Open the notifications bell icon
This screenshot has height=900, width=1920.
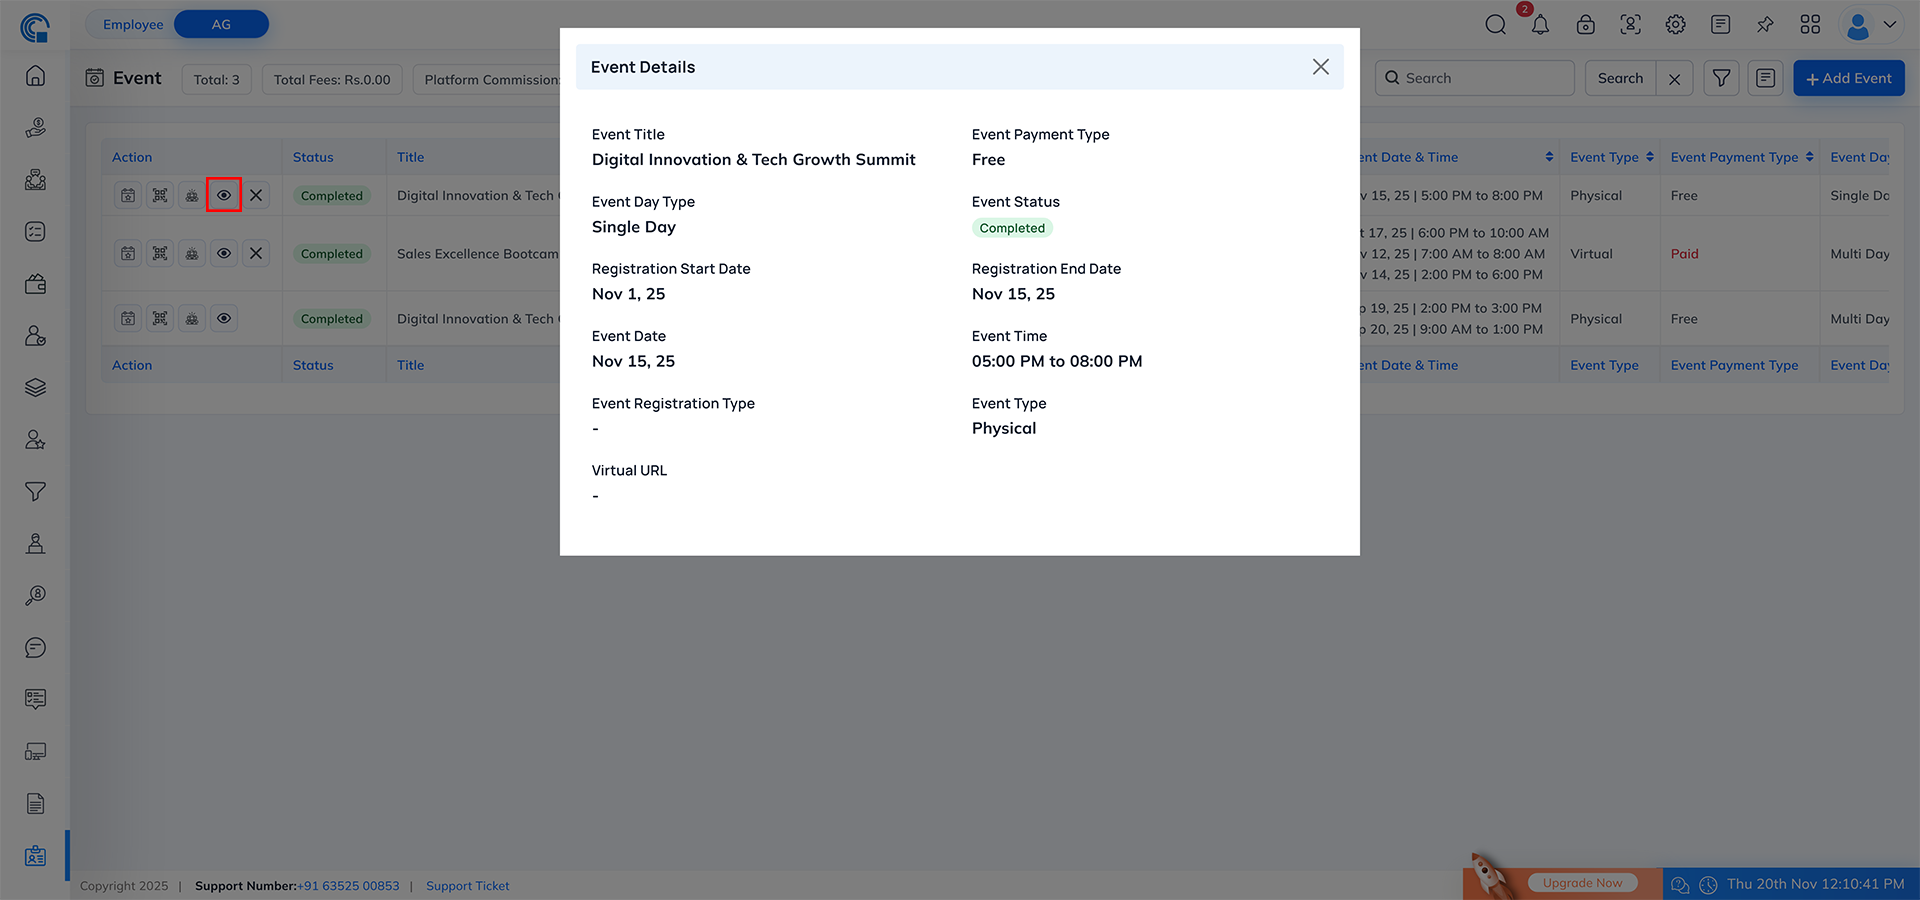pyautogui.click(x=1540, y=24)
